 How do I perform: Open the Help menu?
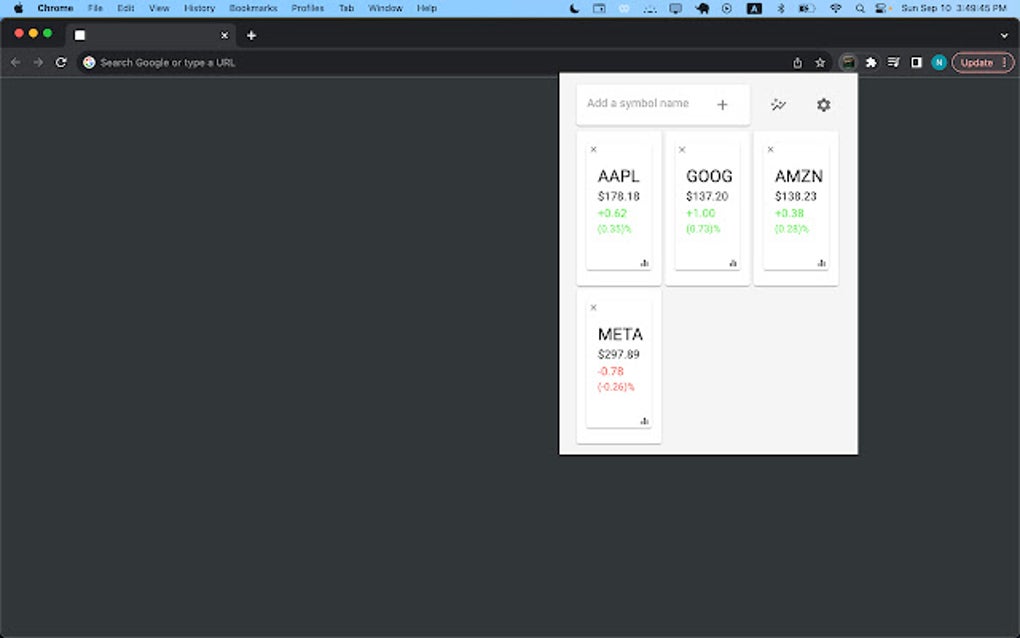point(427,8)
